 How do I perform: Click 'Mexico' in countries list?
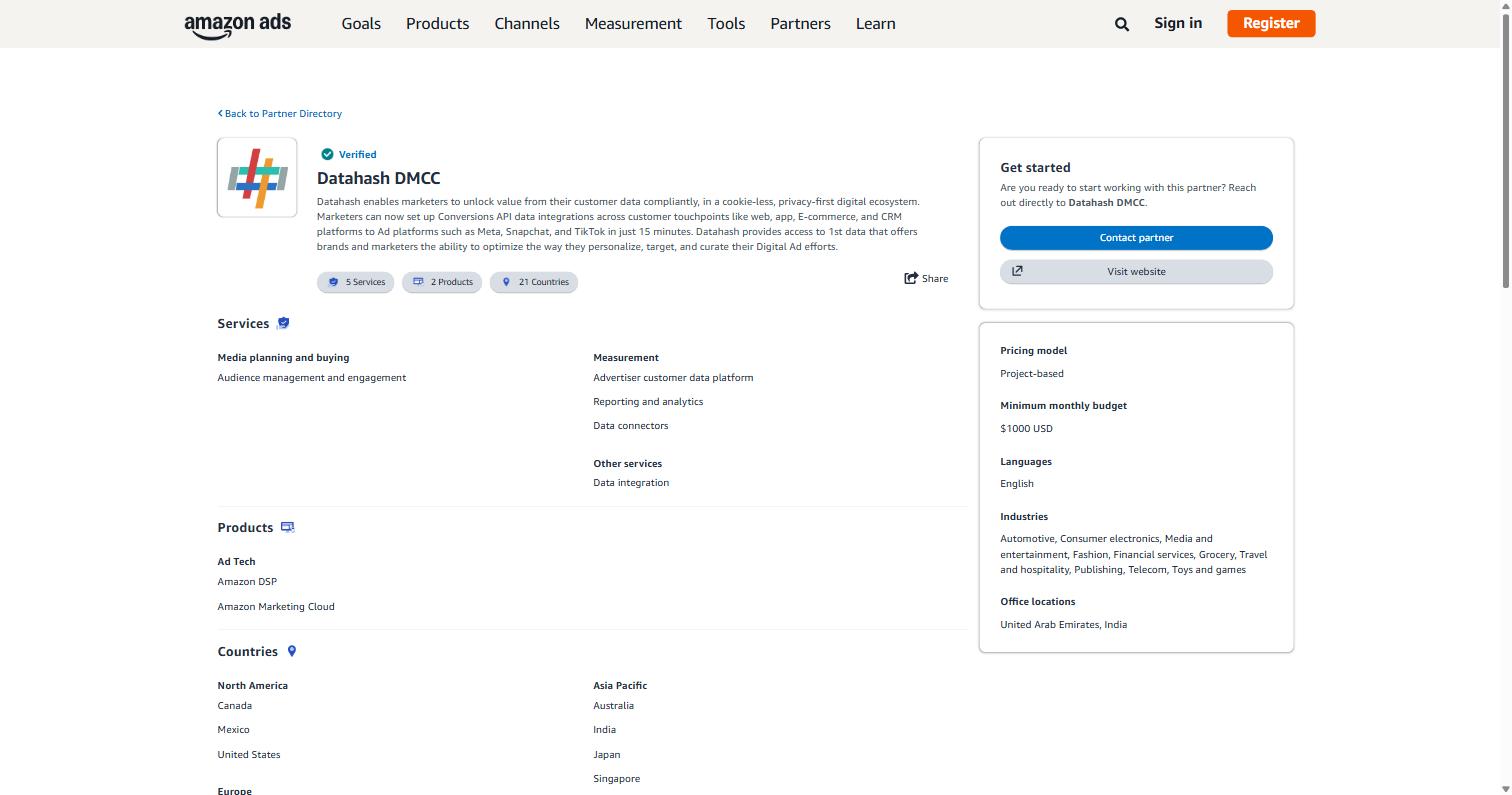coord(234,729)
